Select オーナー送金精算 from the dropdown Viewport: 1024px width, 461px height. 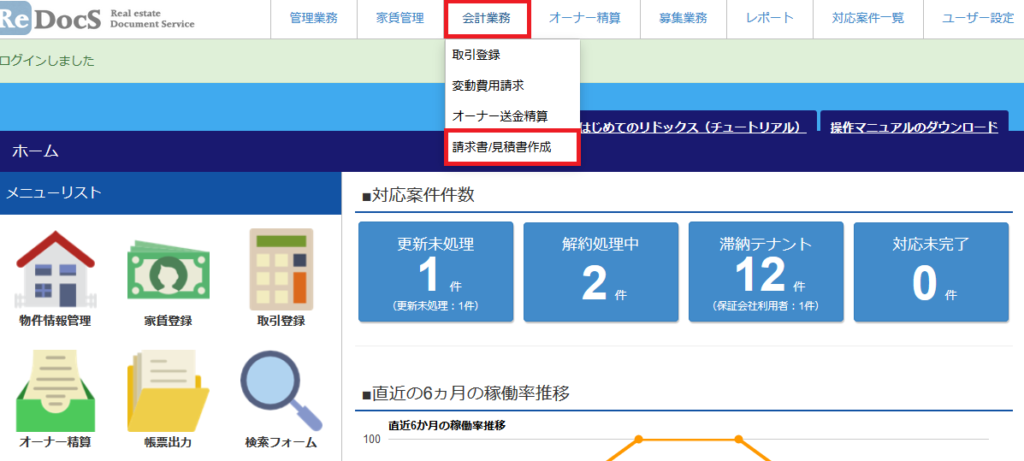[x=512, y=116]
